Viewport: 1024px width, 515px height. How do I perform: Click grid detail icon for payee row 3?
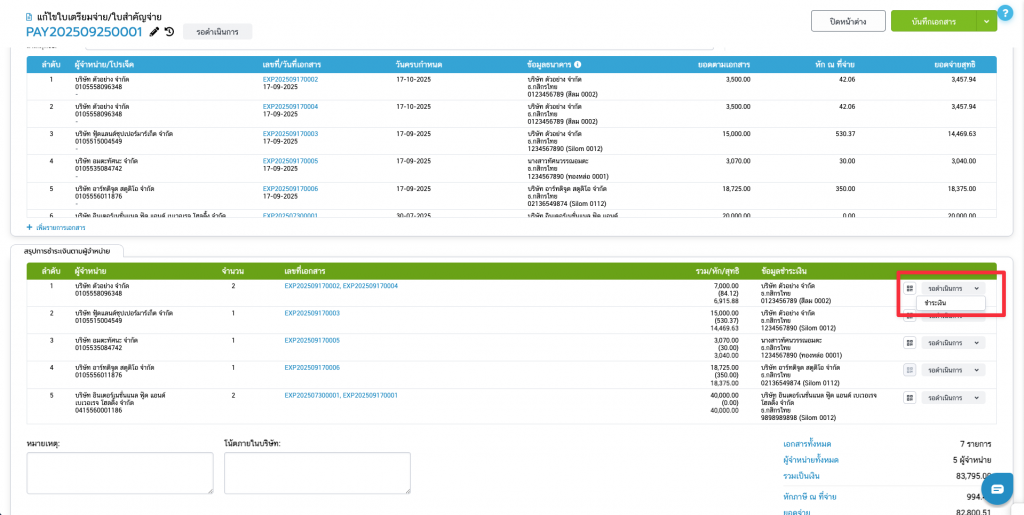[x=910, y=342]
